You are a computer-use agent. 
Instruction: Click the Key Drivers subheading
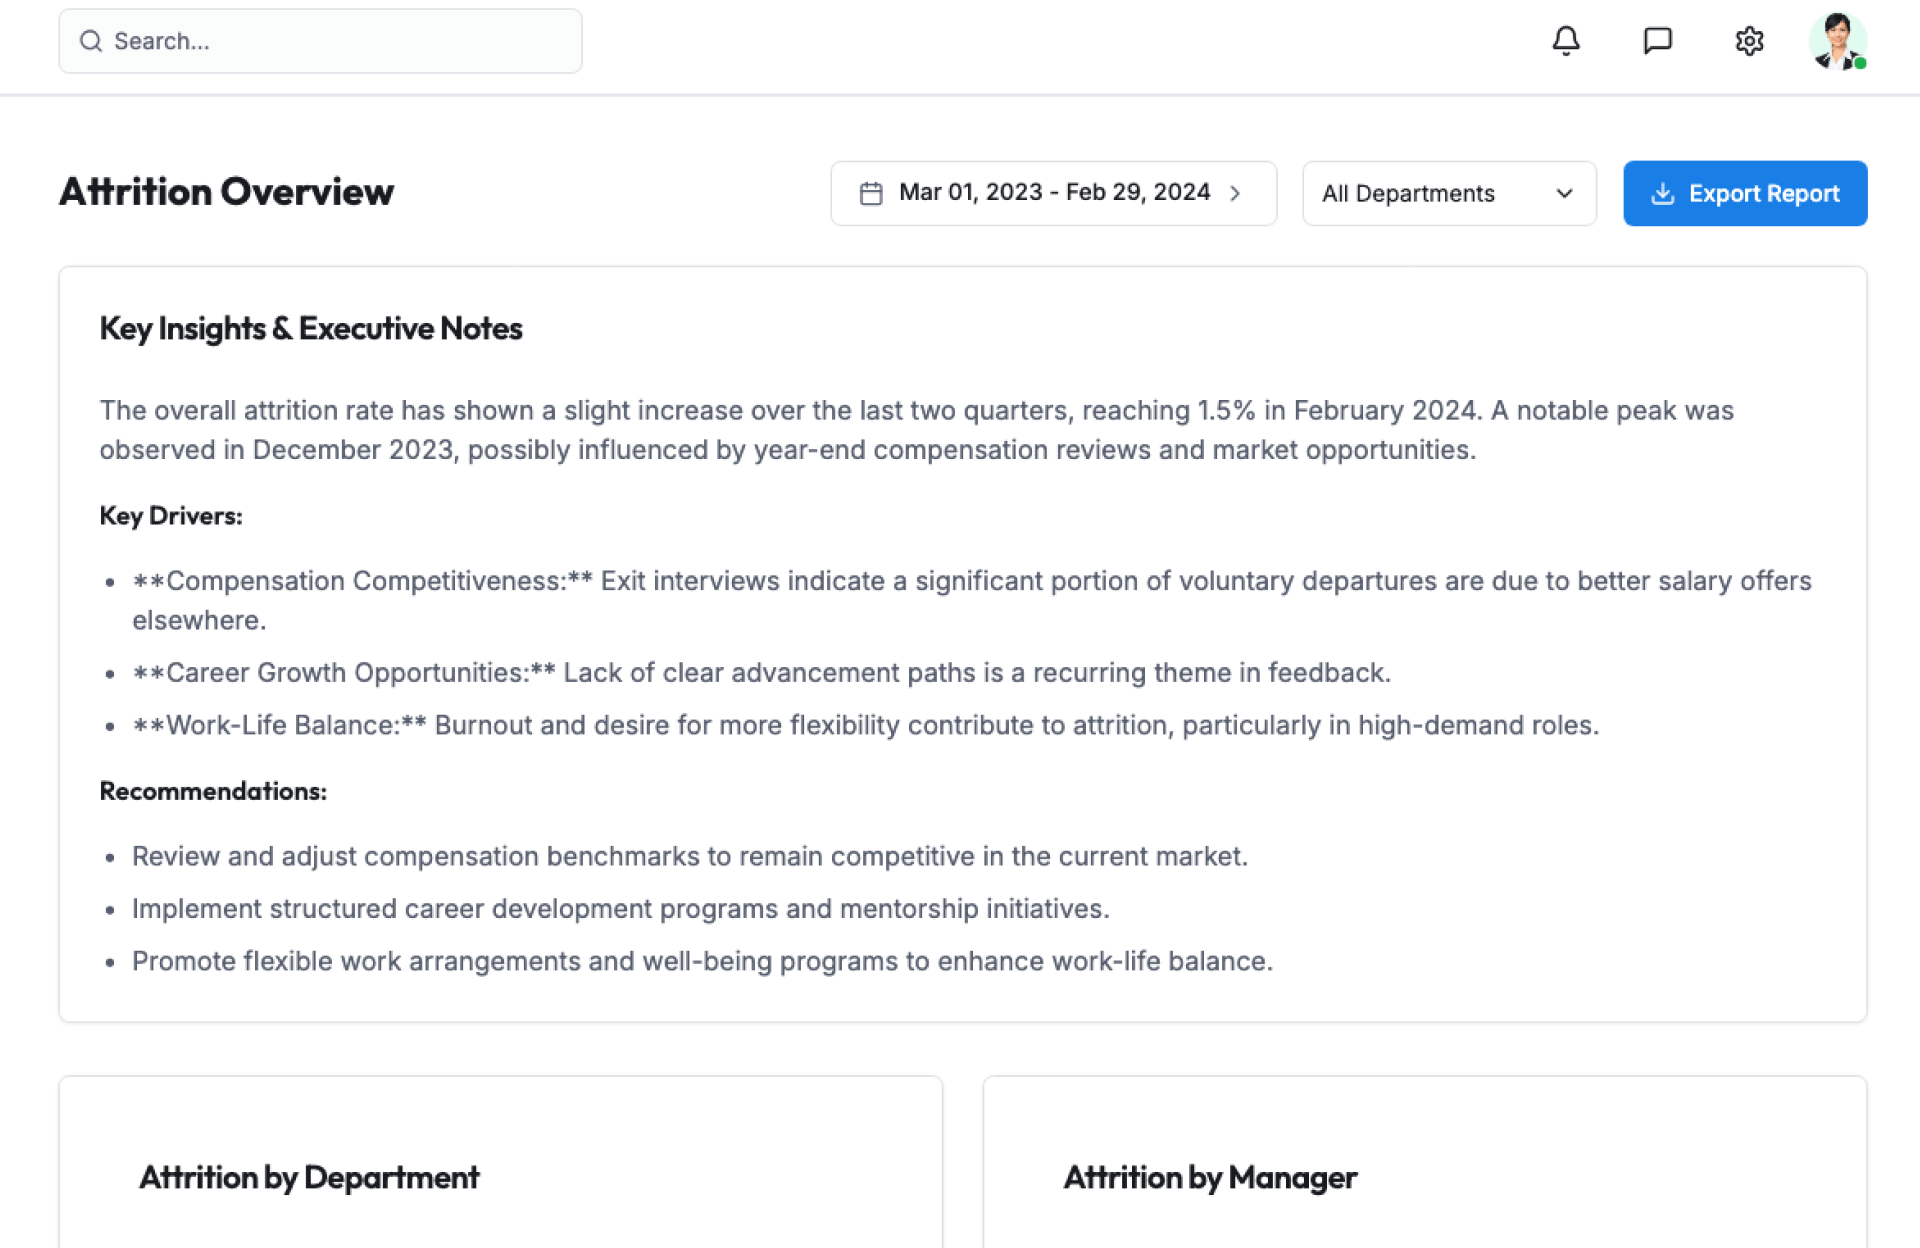click(x=171, y=516)
